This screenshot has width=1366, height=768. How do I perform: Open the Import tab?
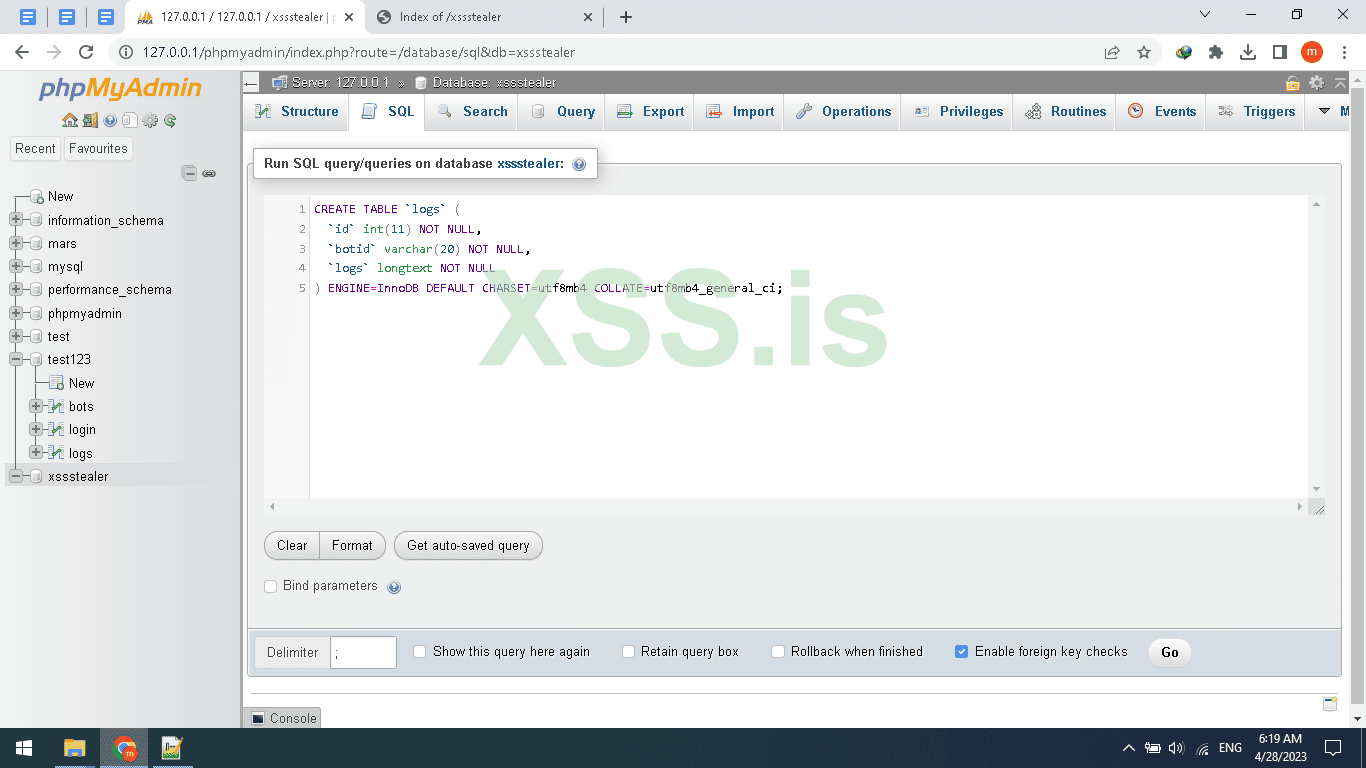coord(739,112)
